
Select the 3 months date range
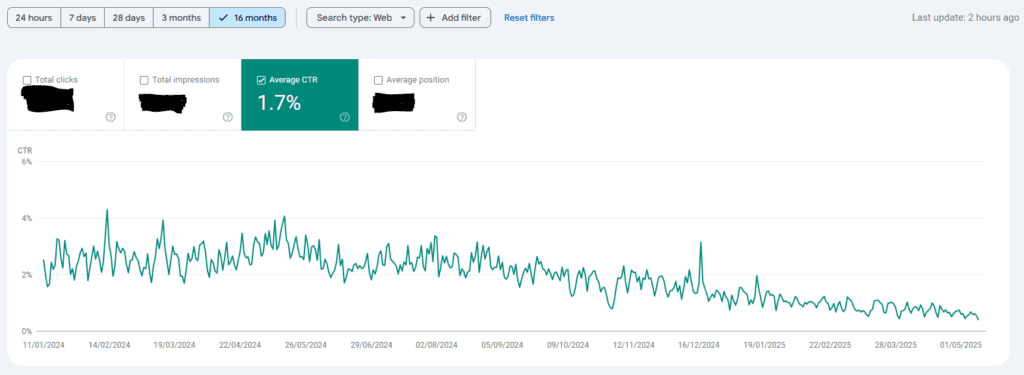182,18
